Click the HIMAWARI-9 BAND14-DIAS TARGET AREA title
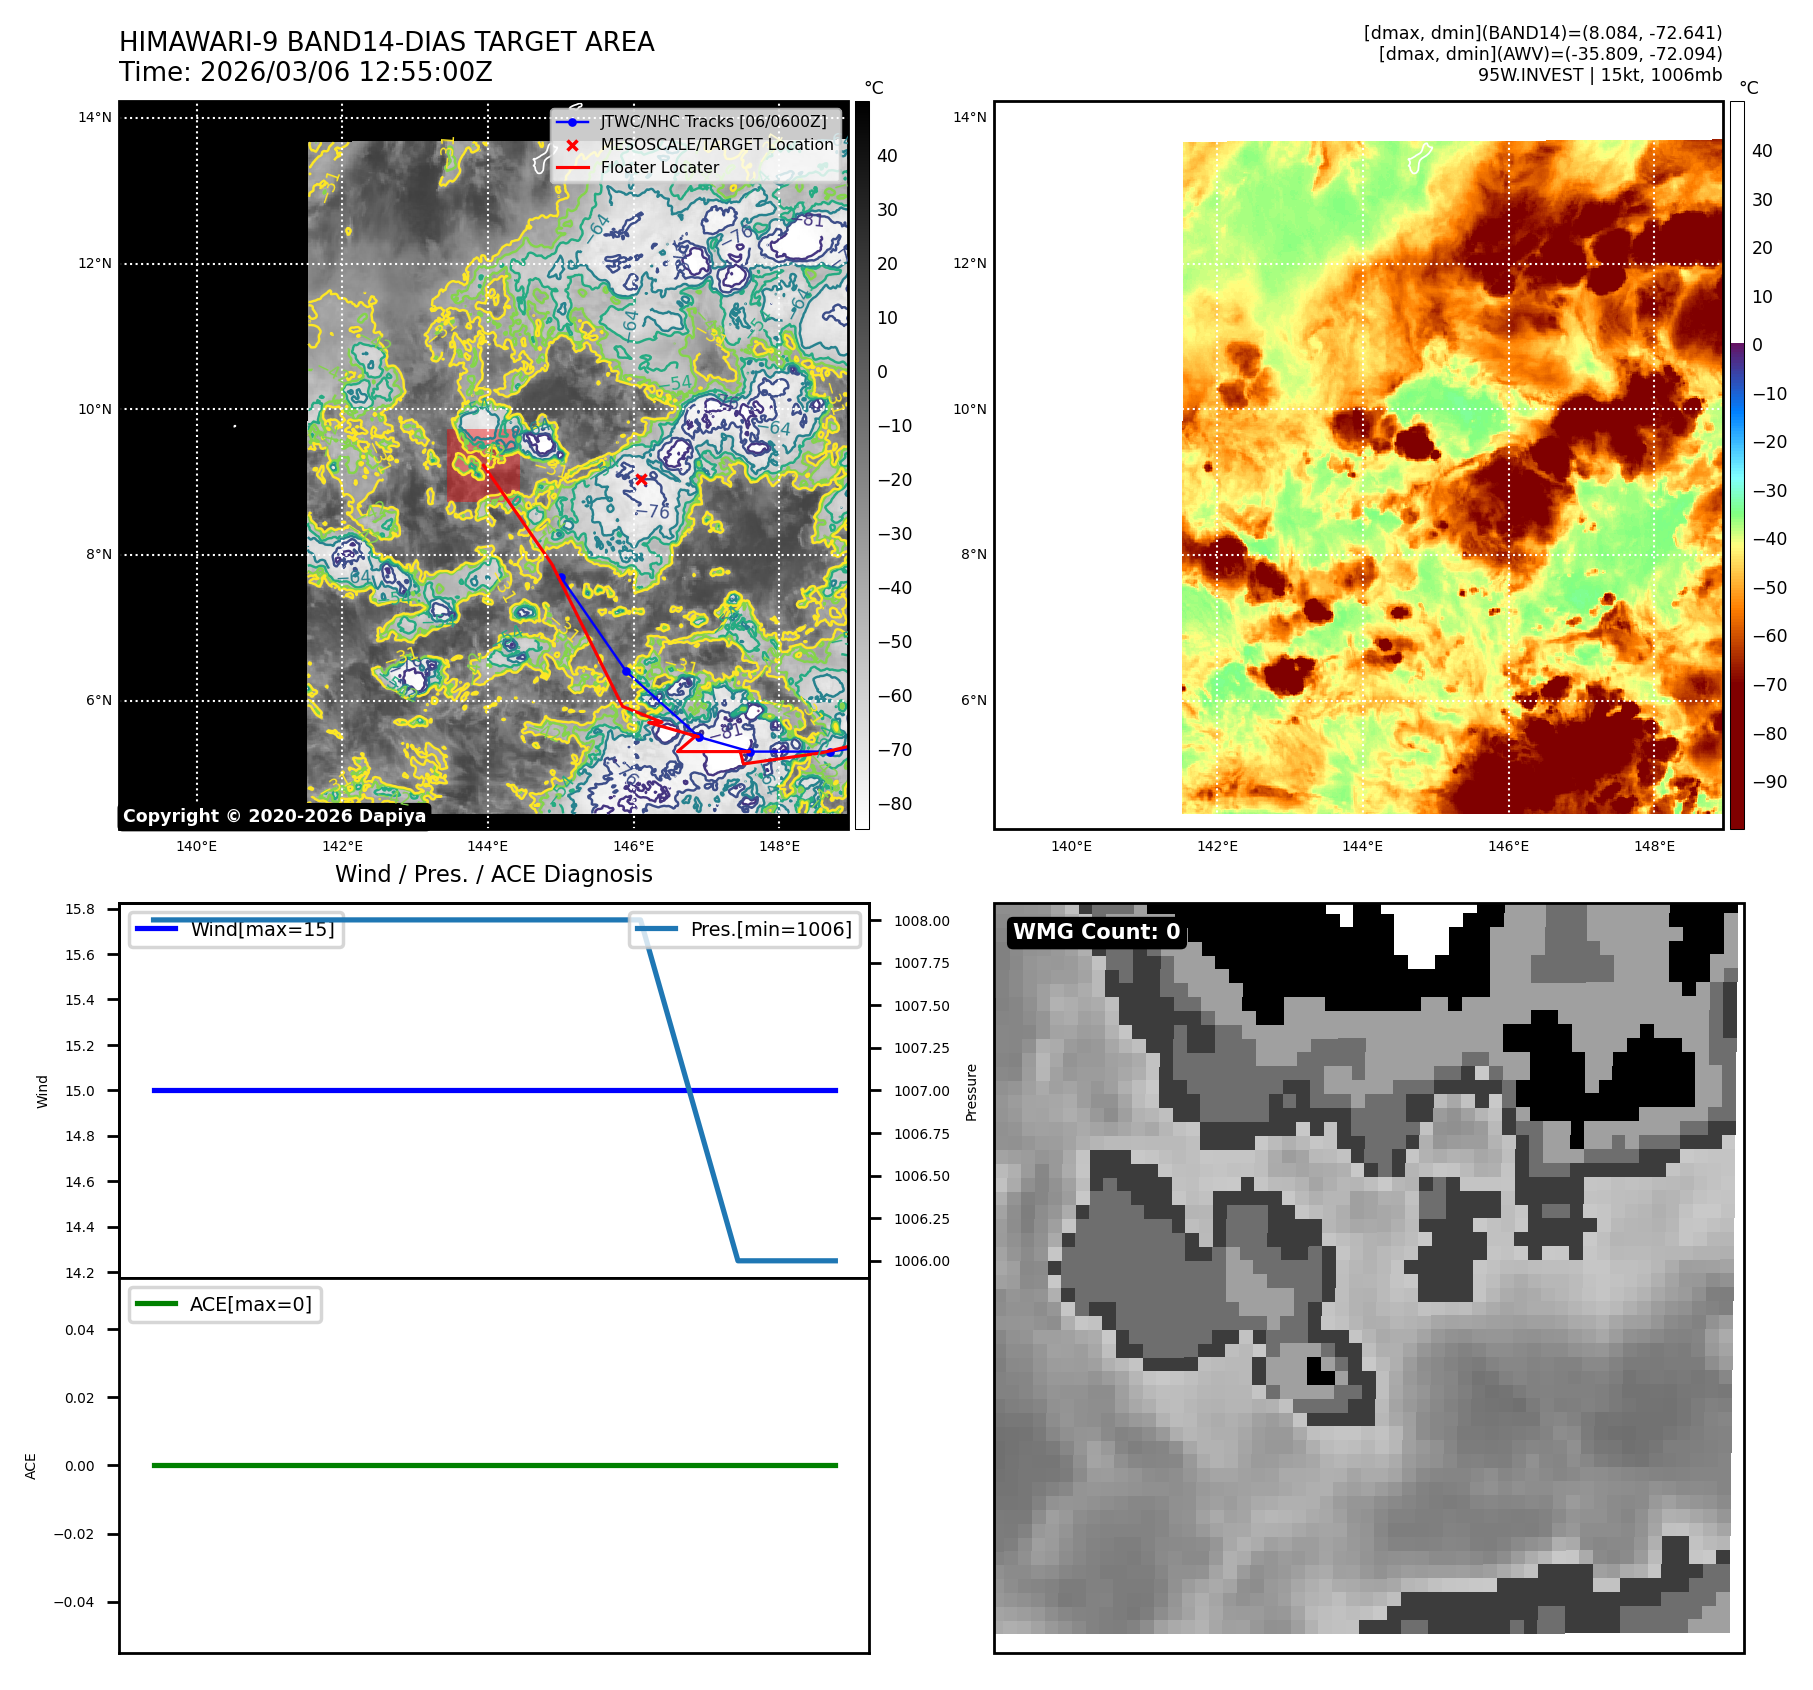 click(x=386, y=42)
